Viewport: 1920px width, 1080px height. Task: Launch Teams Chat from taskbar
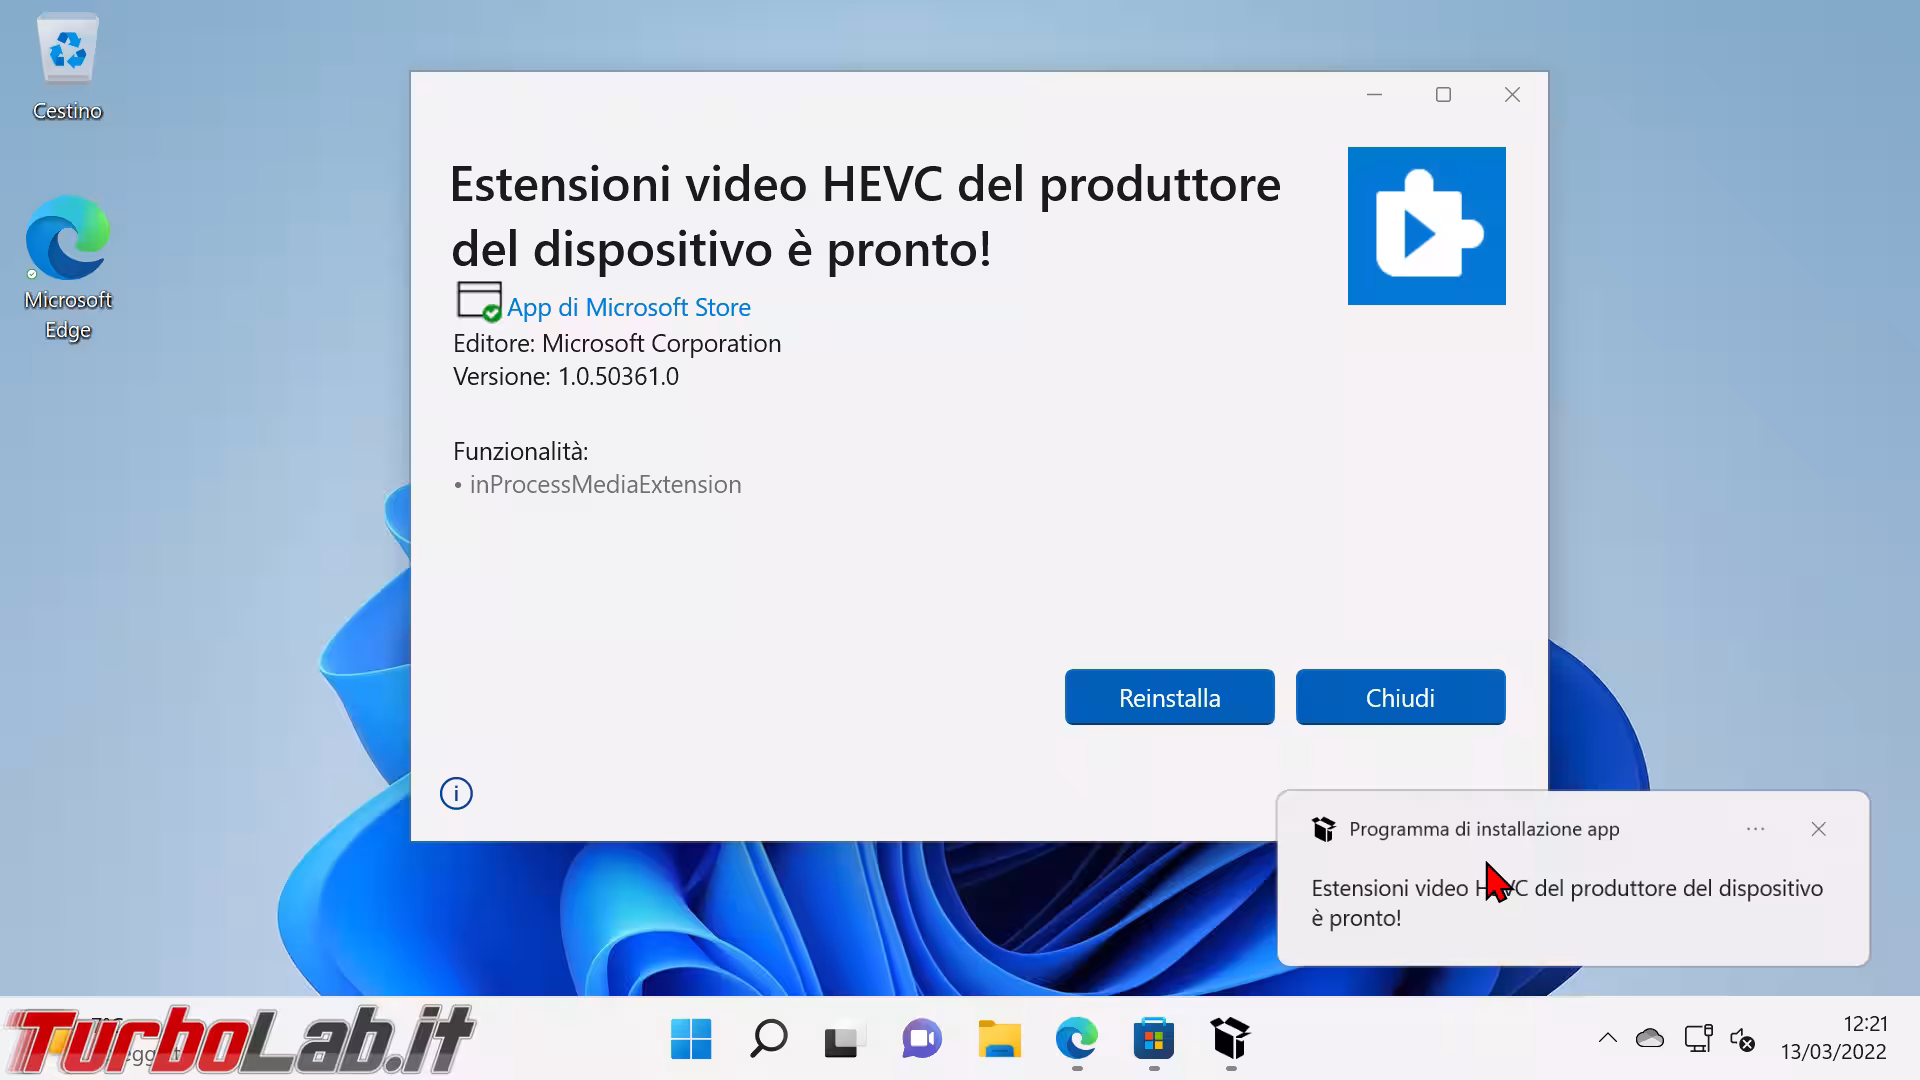922,1039
